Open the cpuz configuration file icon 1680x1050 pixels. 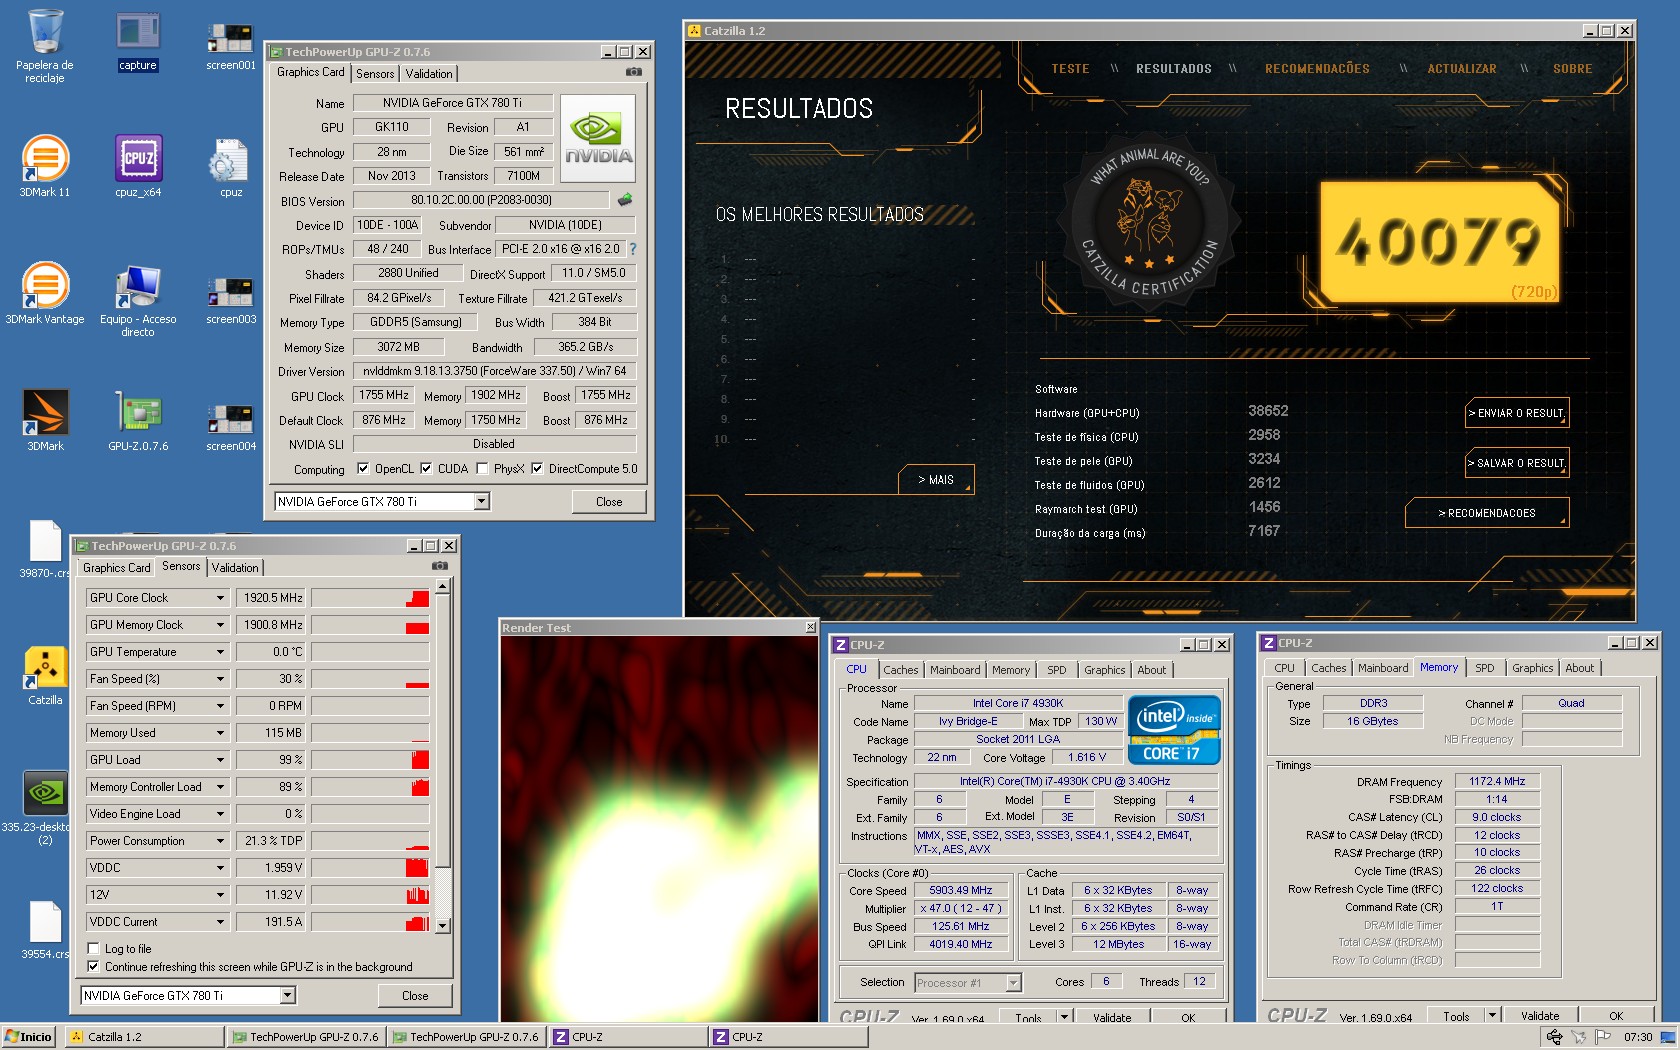[x=231, y=167]
